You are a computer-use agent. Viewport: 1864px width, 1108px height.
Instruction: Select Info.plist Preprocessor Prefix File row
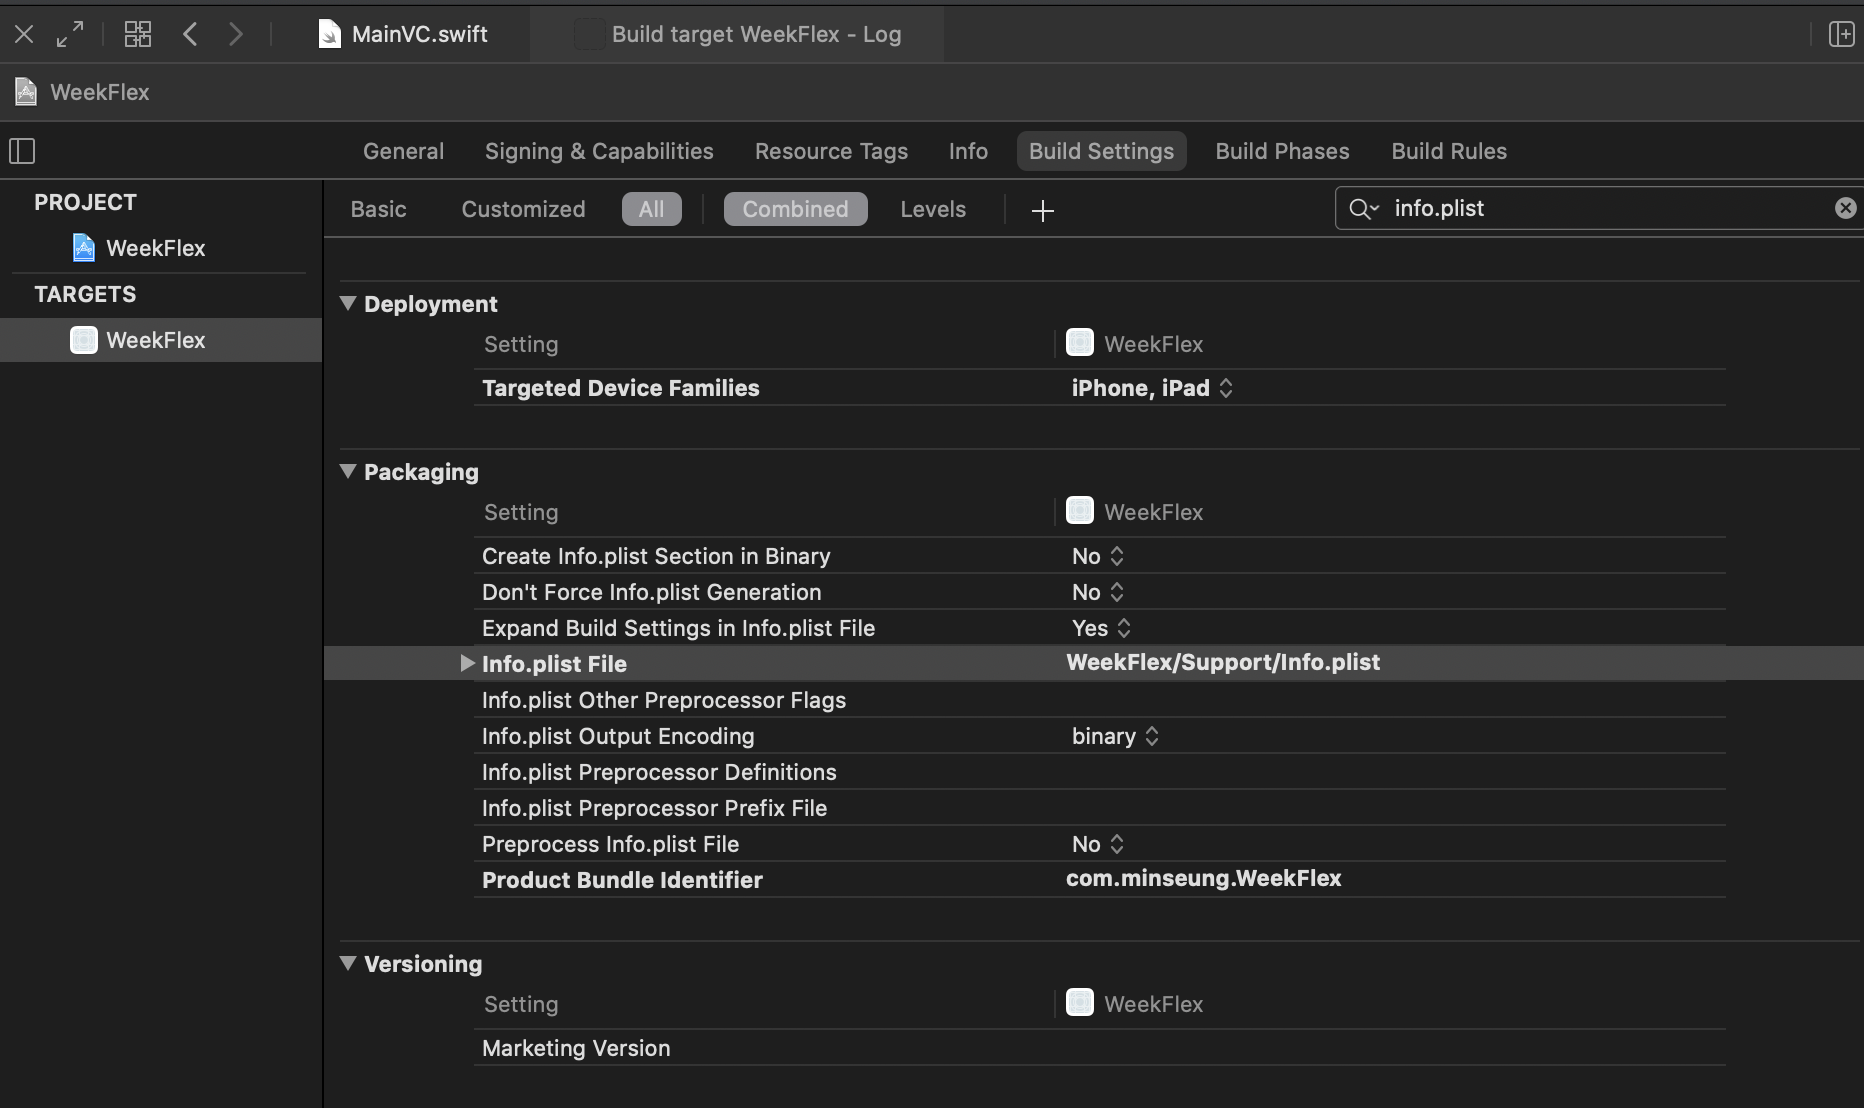pyautogui.click(x=1100, y=808)
